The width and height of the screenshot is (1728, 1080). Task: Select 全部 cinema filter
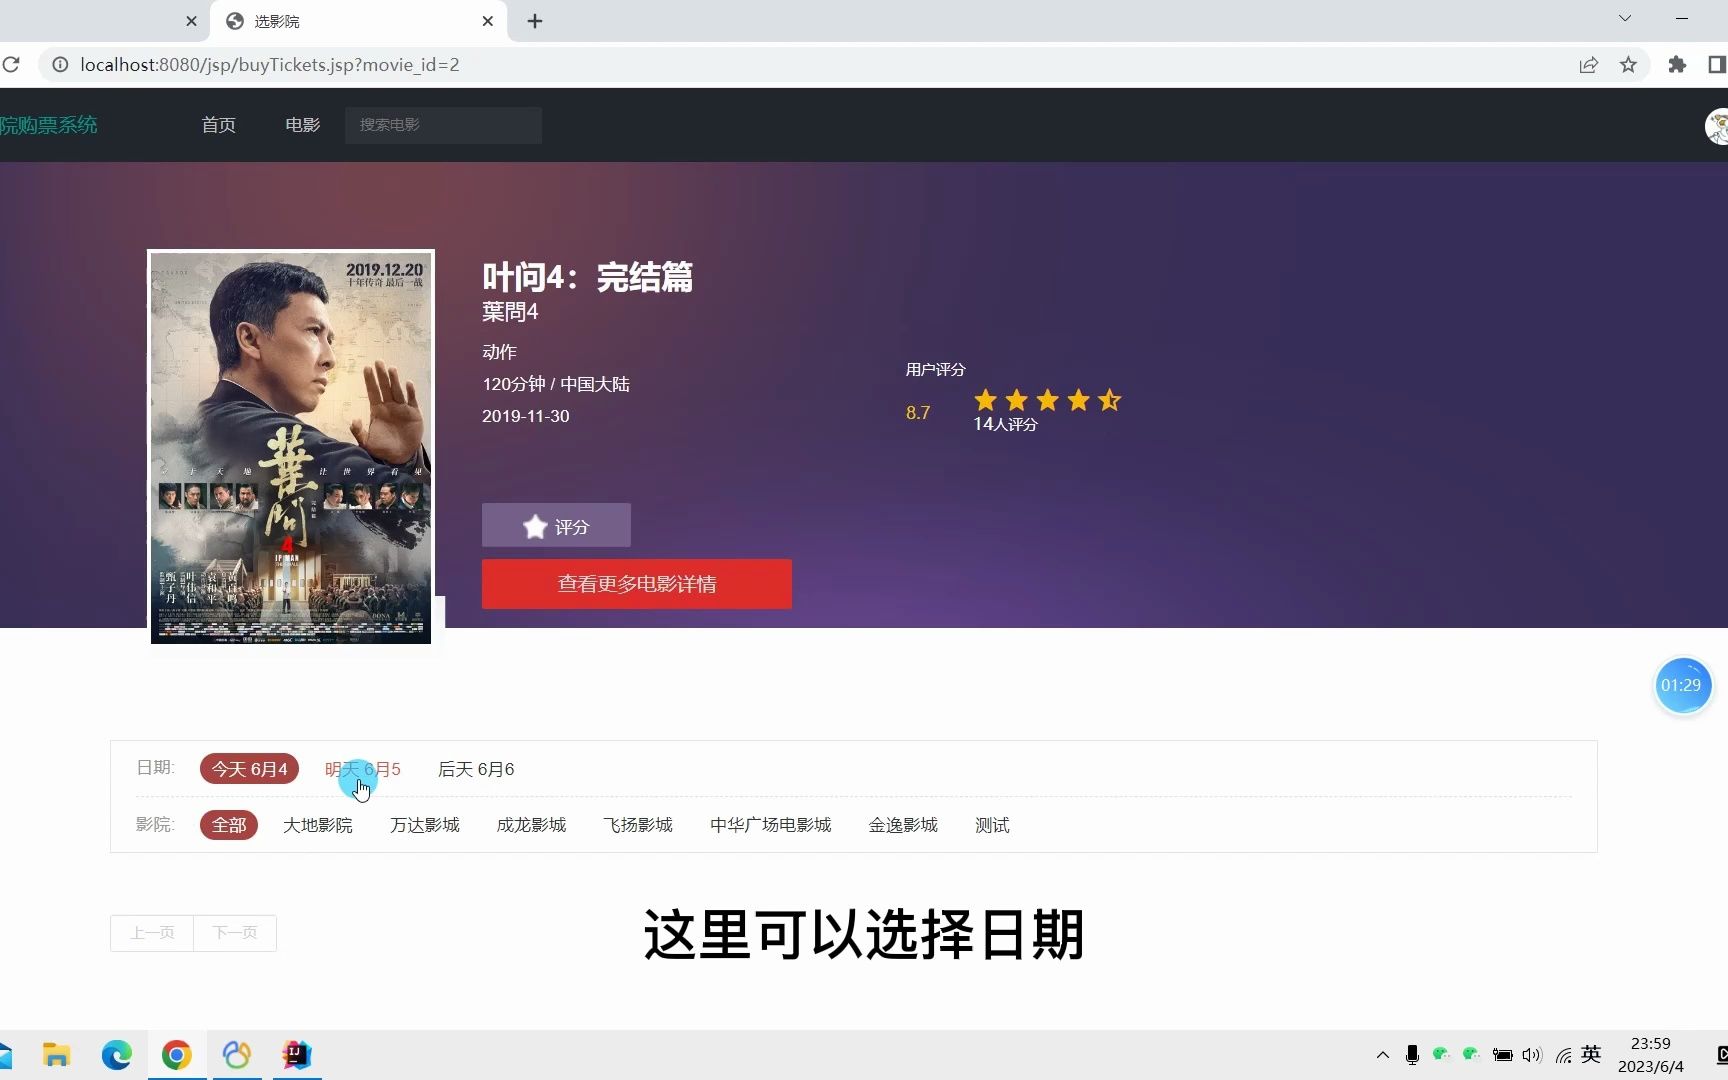tap(229, 825)
